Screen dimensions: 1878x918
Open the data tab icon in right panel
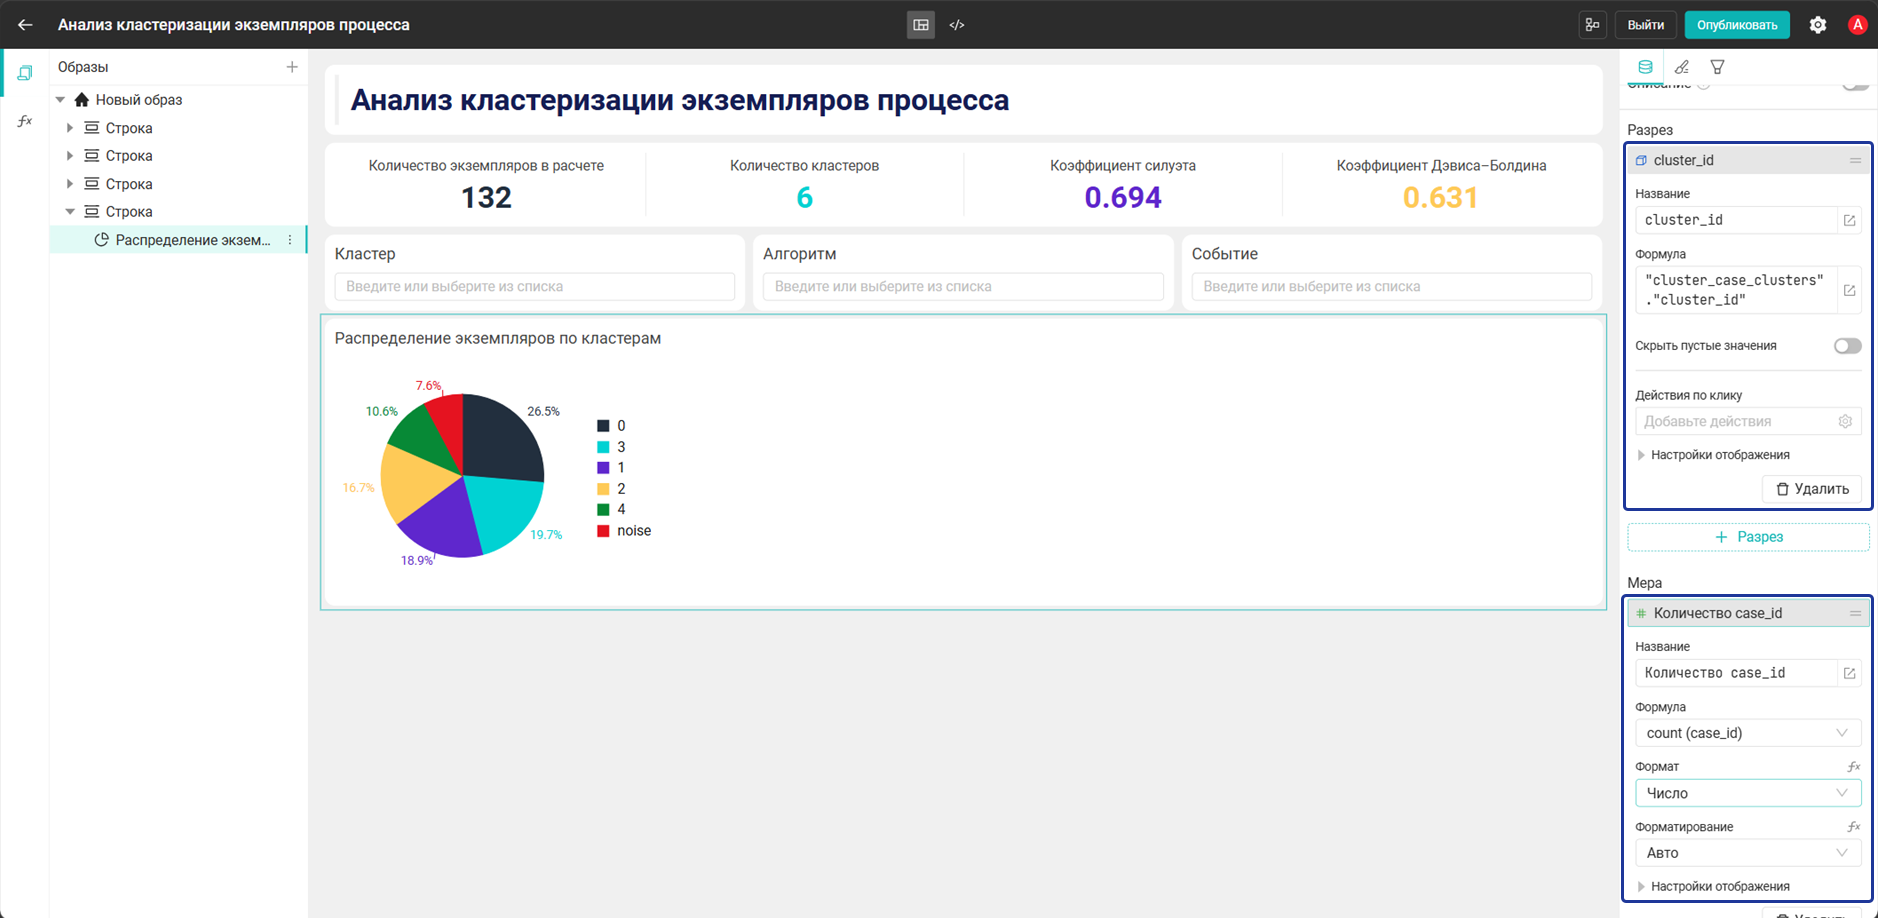click(1645, 67)
